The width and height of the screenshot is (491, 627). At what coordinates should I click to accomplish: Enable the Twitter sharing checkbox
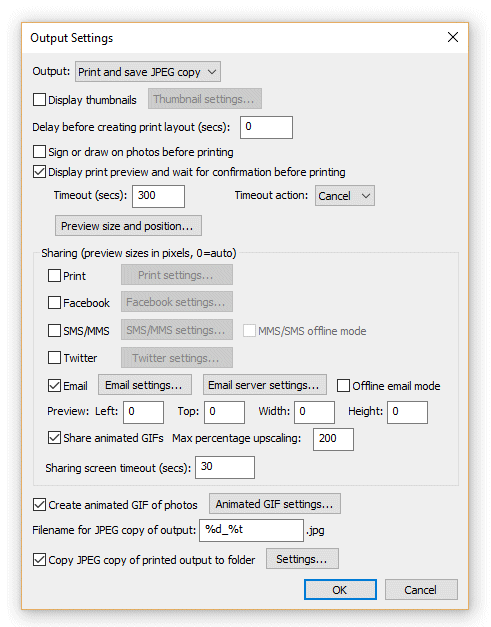(54, 357)
